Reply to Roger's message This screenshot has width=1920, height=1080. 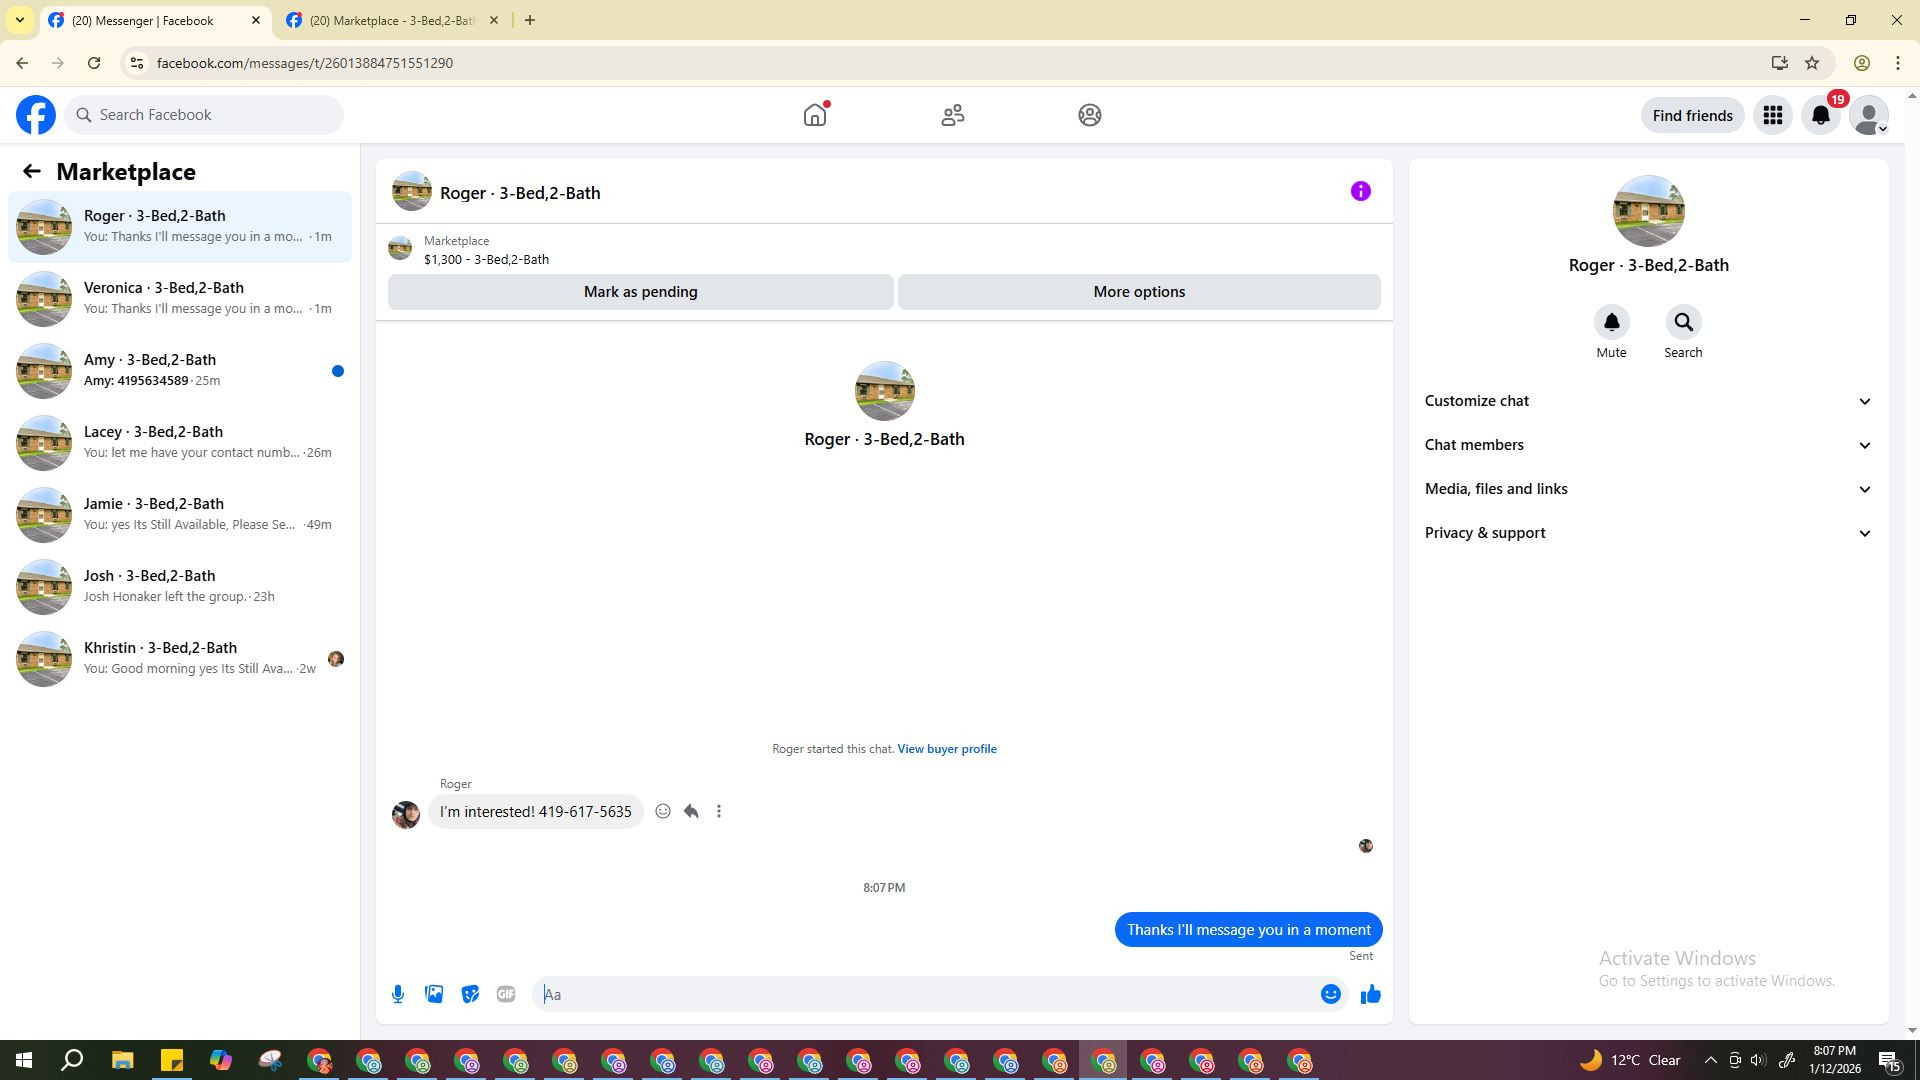pos(691,812)
